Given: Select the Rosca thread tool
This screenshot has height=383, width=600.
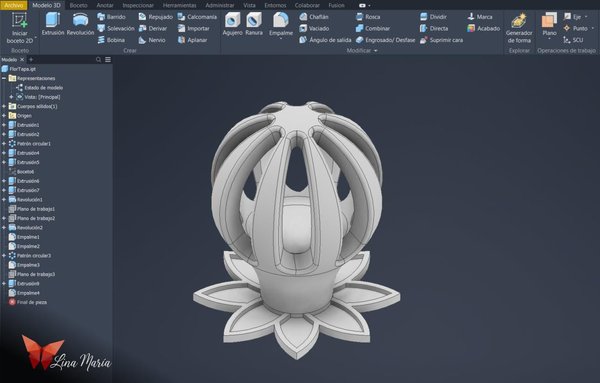Looking at the screenshot, I should tap(368, 17).
